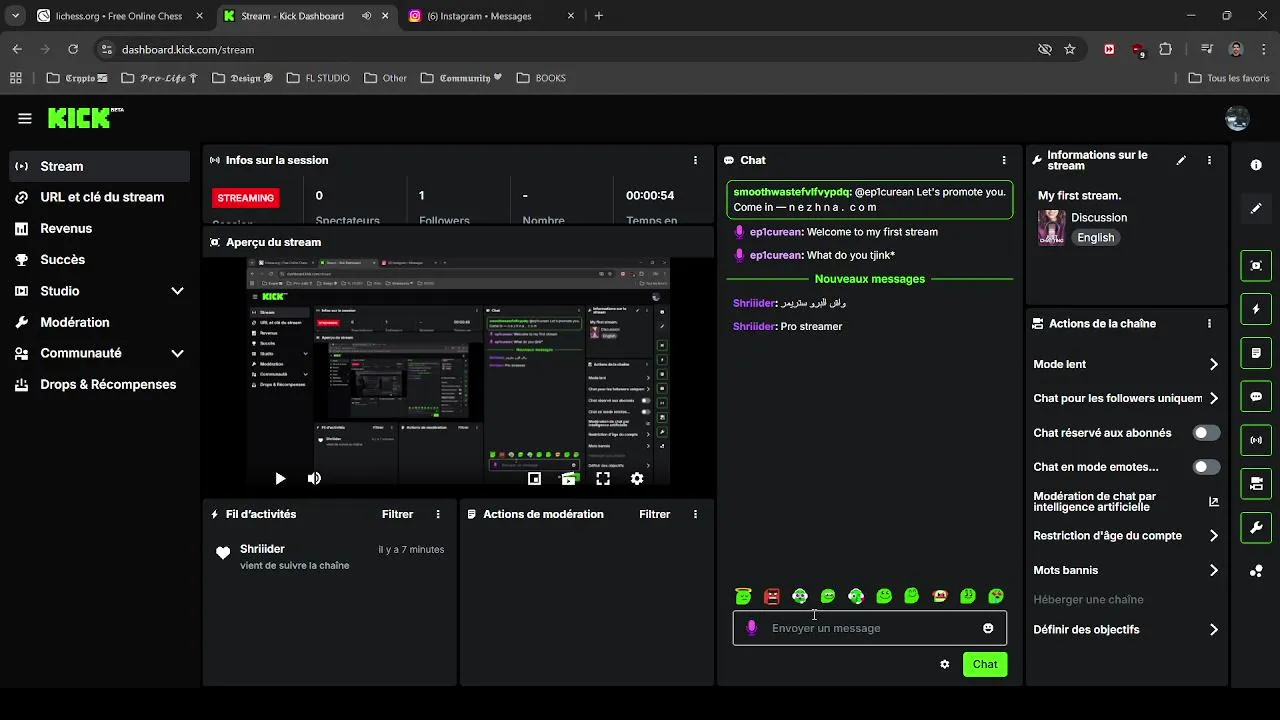Toggle Chat réservé aux abonnés switch
The width and height of the screenshot is (1280, 720).
point(1207,433)
